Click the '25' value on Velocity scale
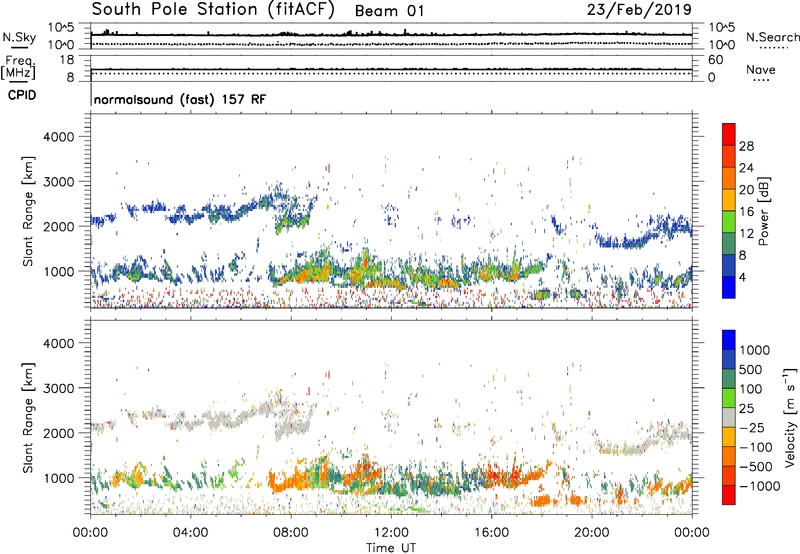Image resolution: width=800 pixels, height=554 pixels. pyautogui.click(x=747, y=409)
